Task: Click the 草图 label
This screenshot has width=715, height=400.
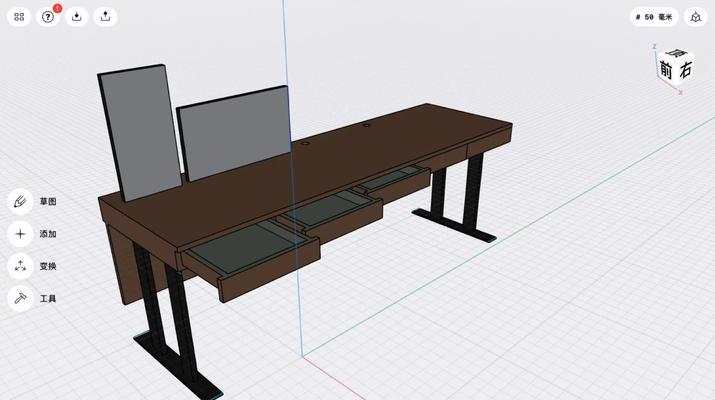Action: tap(48, 202)
